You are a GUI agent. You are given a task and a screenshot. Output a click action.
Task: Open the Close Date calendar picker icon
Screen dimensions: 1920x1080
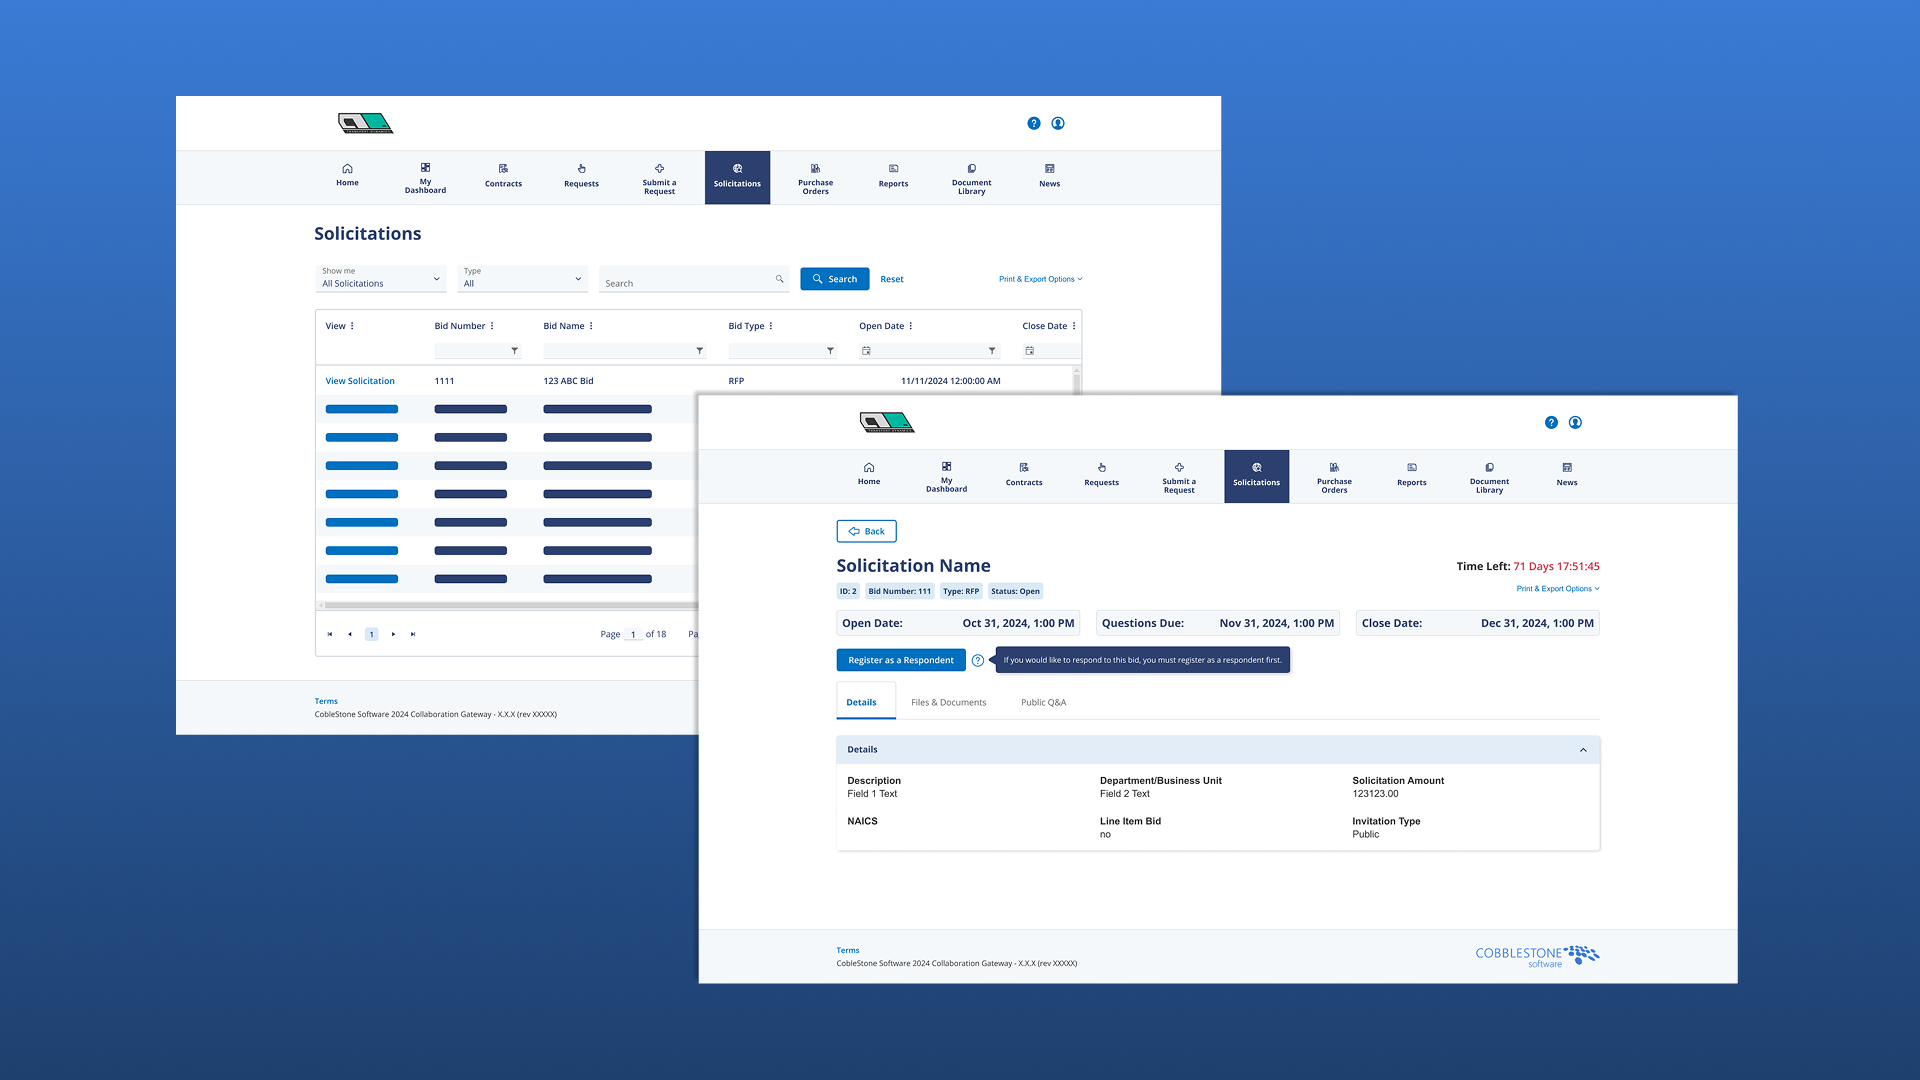1030,351
